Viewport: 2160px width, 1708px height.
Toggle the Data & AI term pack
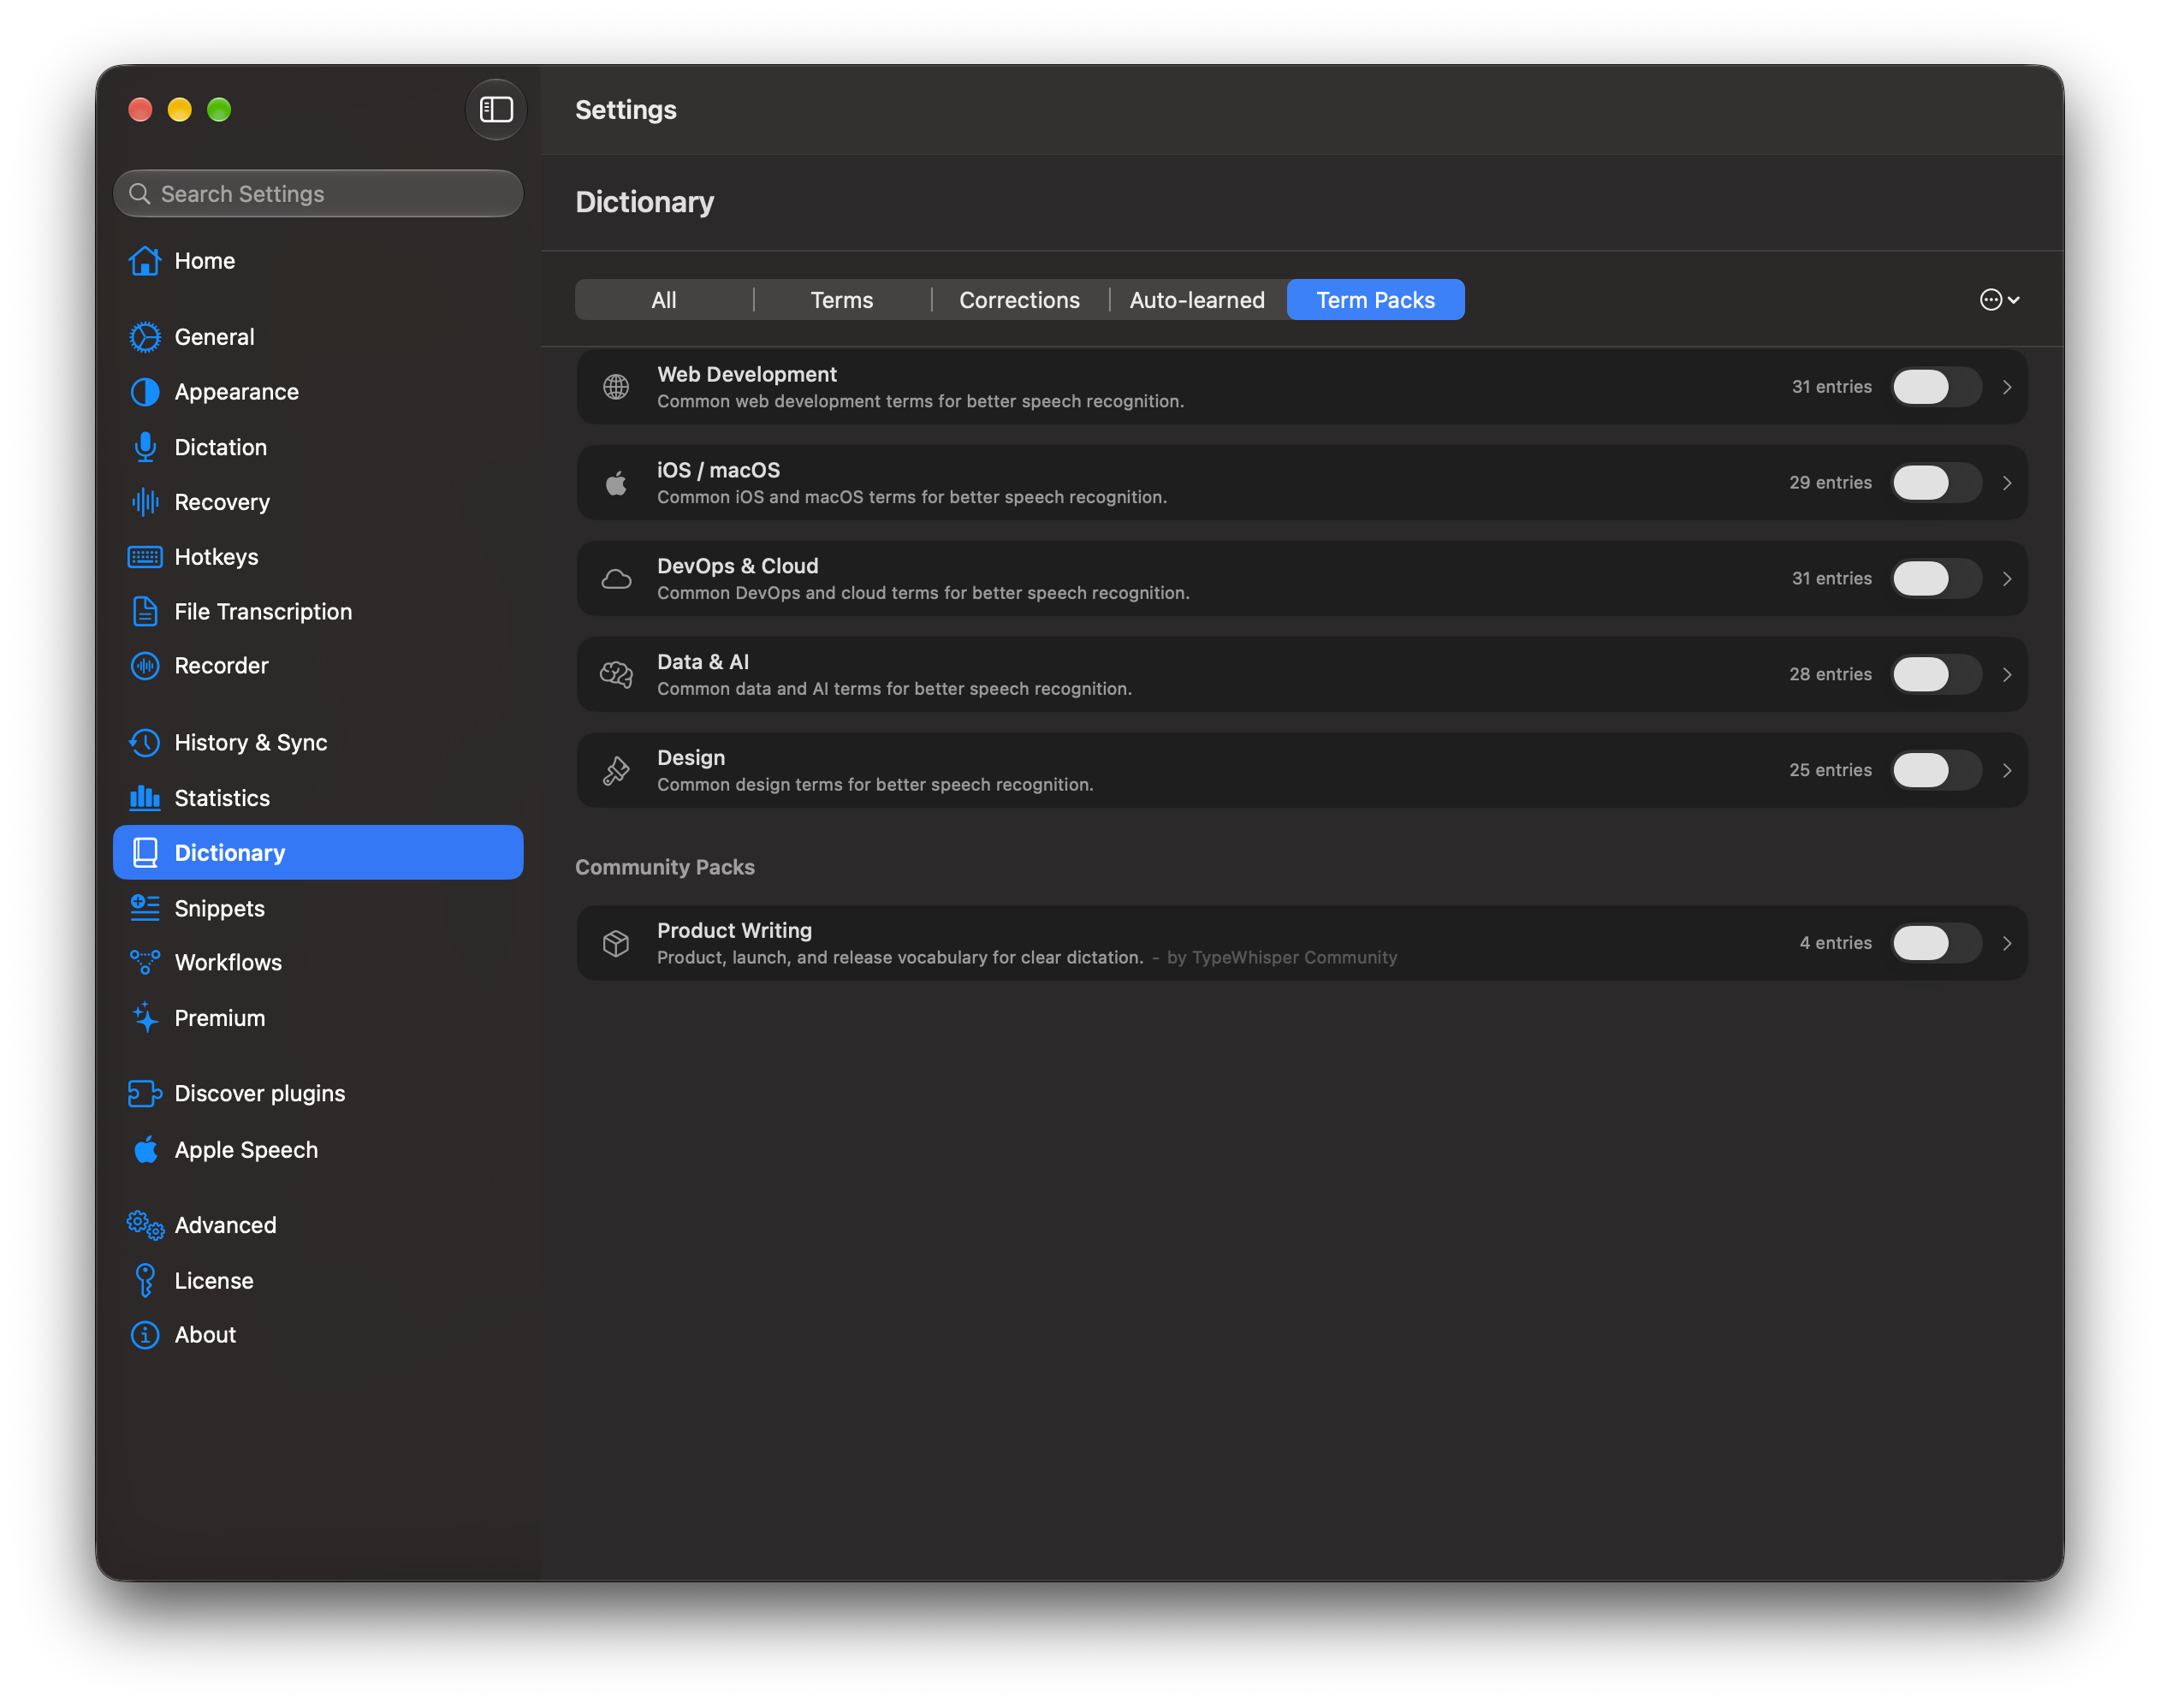point(1936,674)
